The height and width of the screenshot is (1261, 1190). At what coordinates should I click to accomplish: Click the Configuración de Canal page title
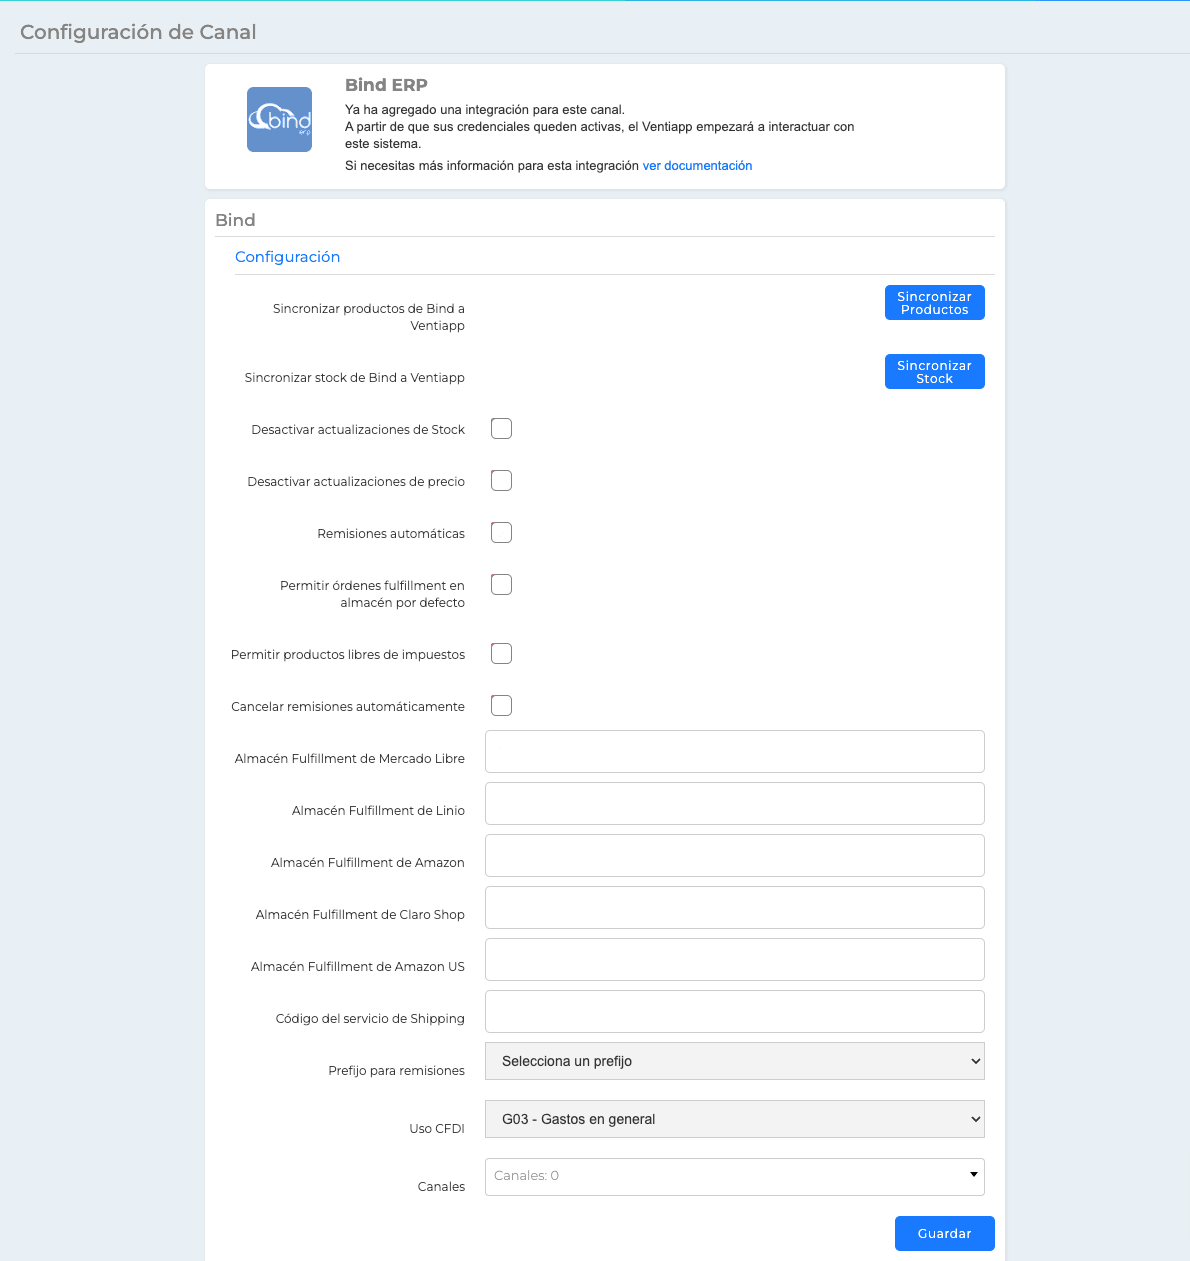pos(138,32)
